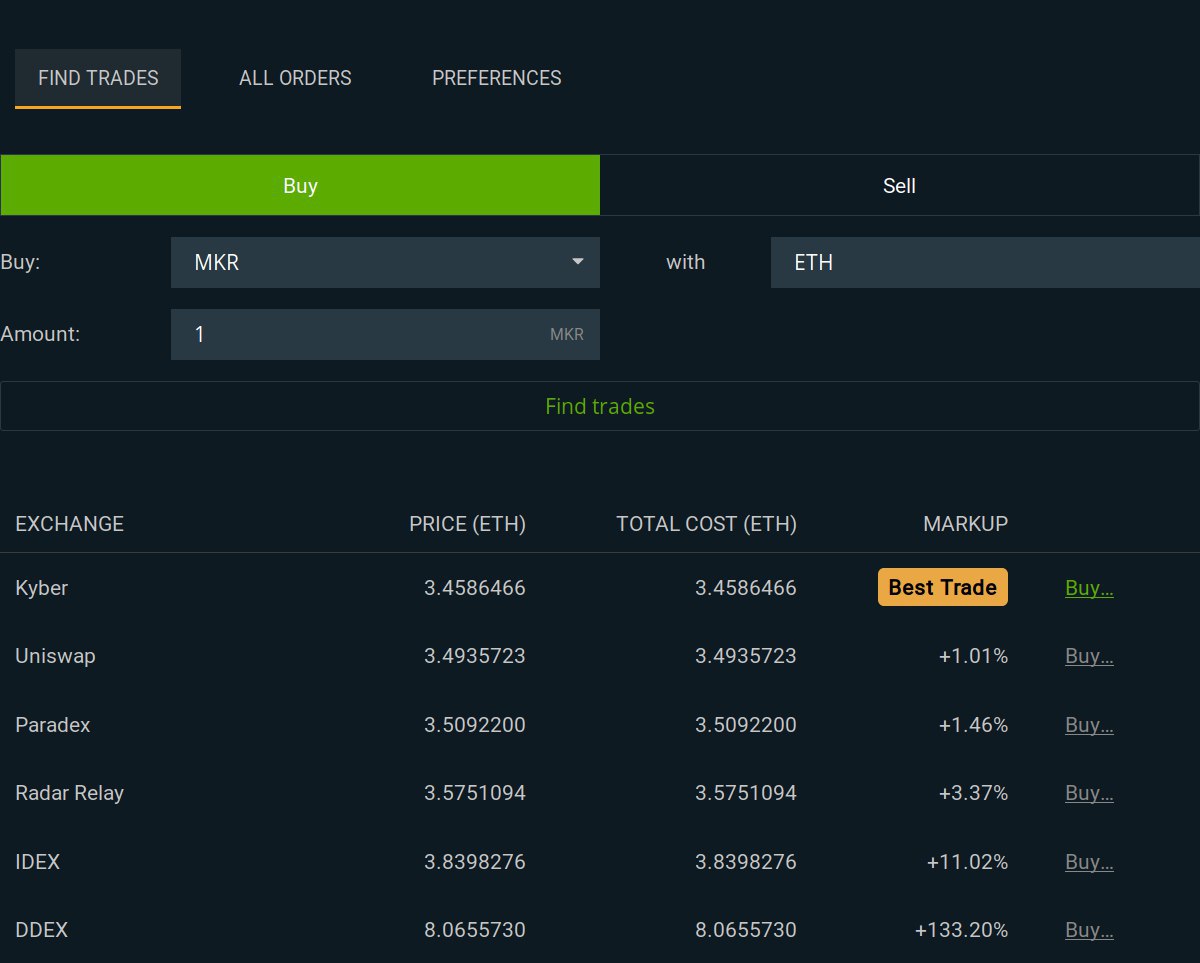Click the Buy link for Radar Relay
Viewport: 1200px width, 963px height.
(1089, 793)
